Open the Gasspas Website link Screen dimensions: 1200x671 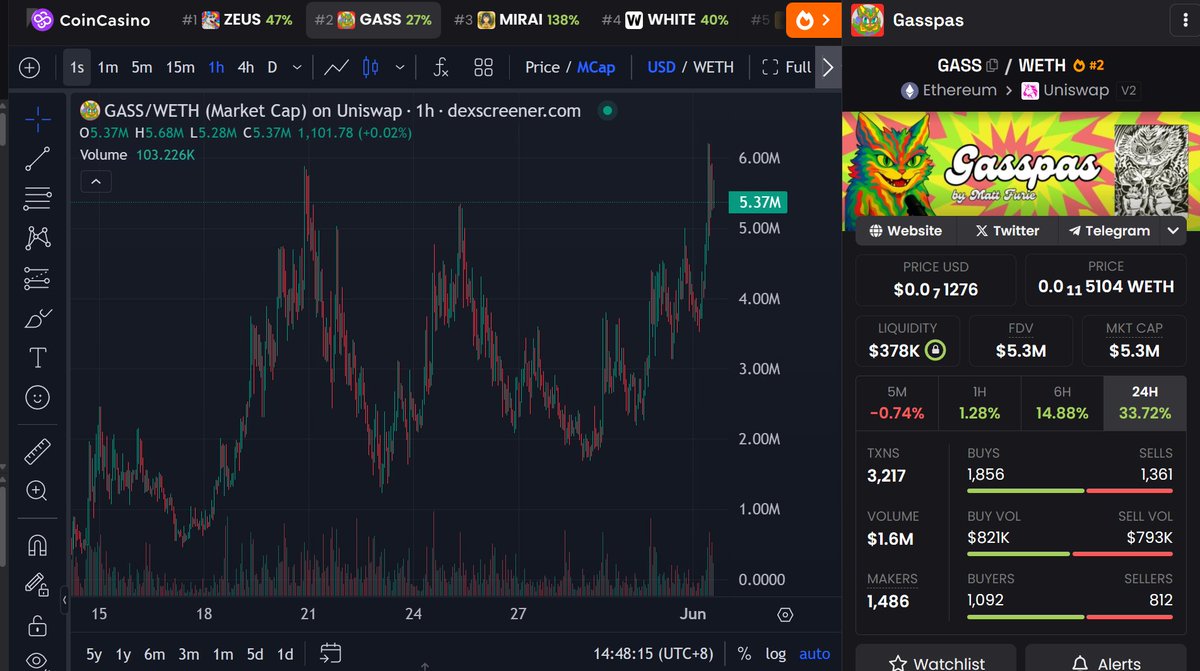pyautogui.click(x=906, y=231)
